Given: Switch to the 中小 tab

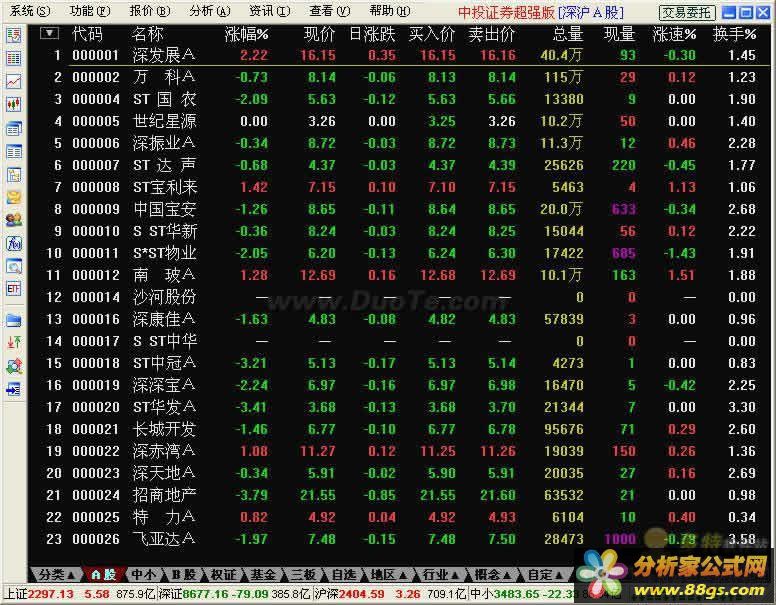Looking at the screenshot, I should point(143,575).
